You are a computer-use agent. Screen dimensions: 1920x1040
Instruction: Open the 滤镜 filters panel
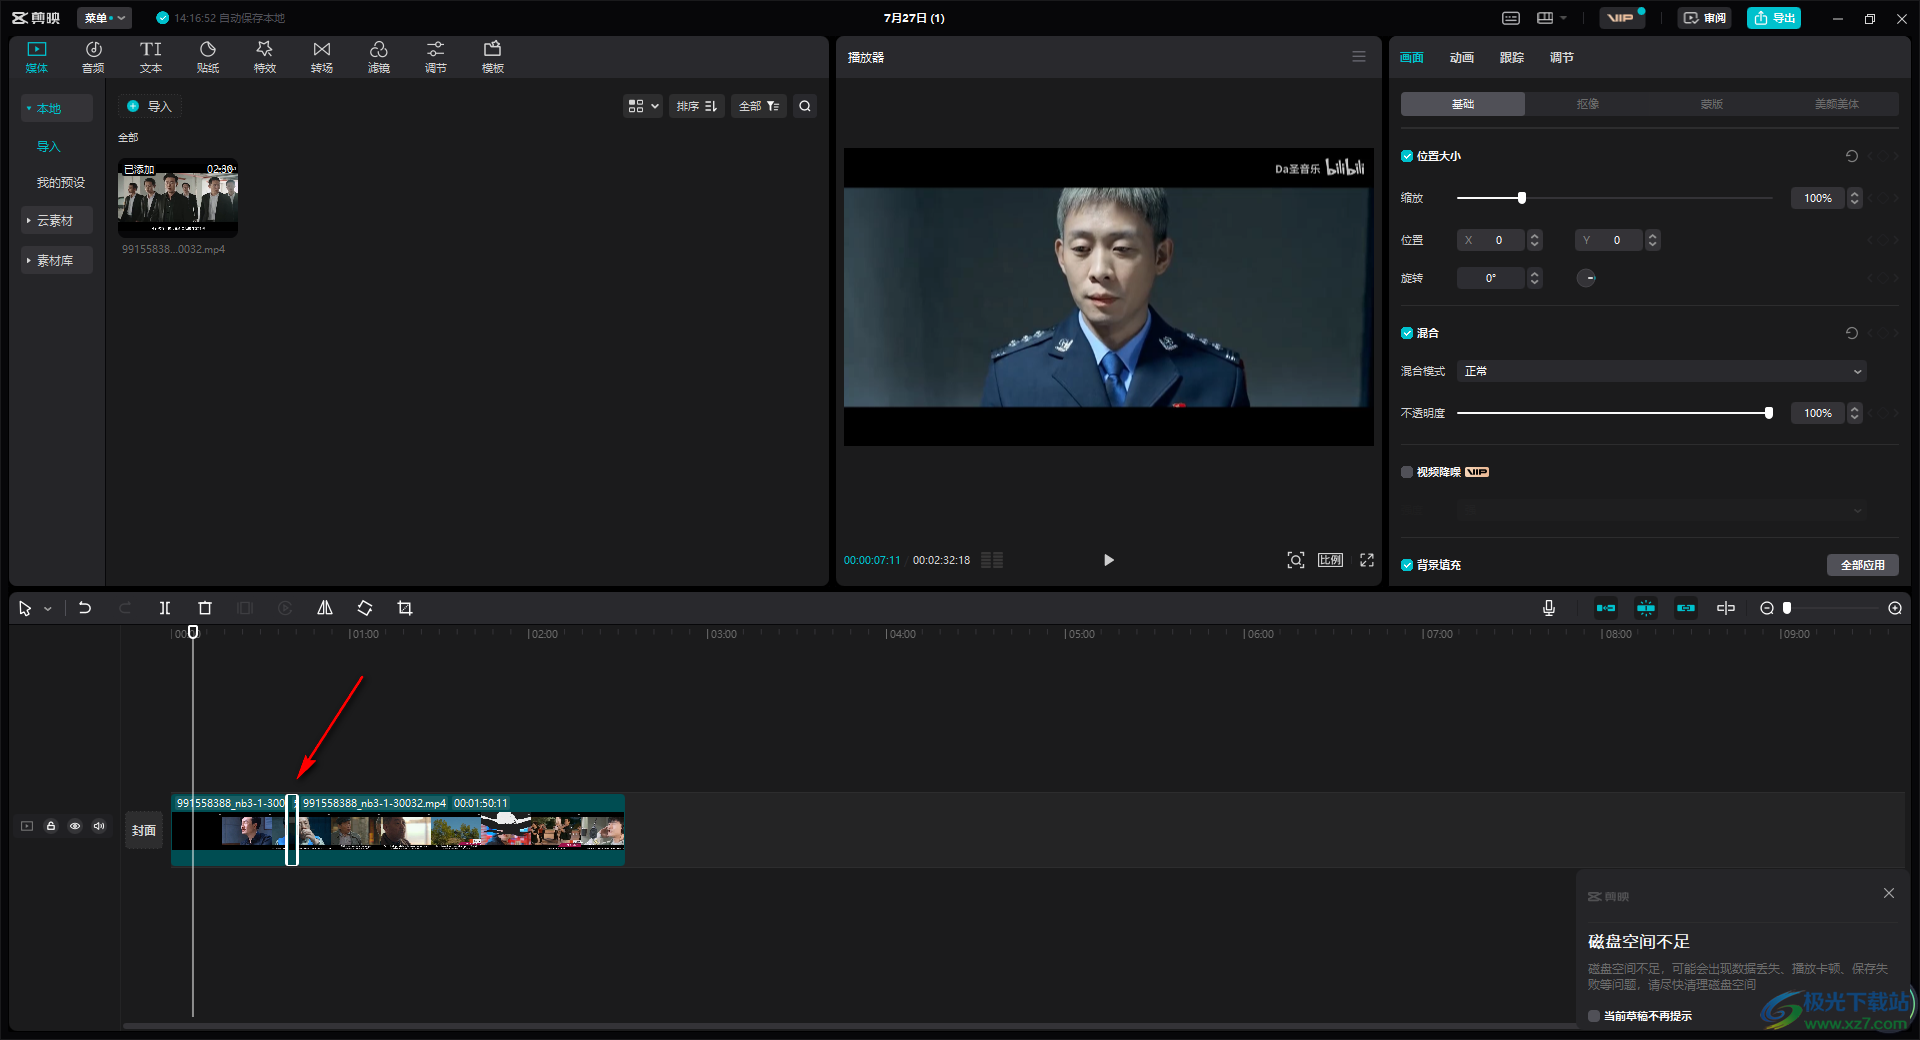(378, 57)
